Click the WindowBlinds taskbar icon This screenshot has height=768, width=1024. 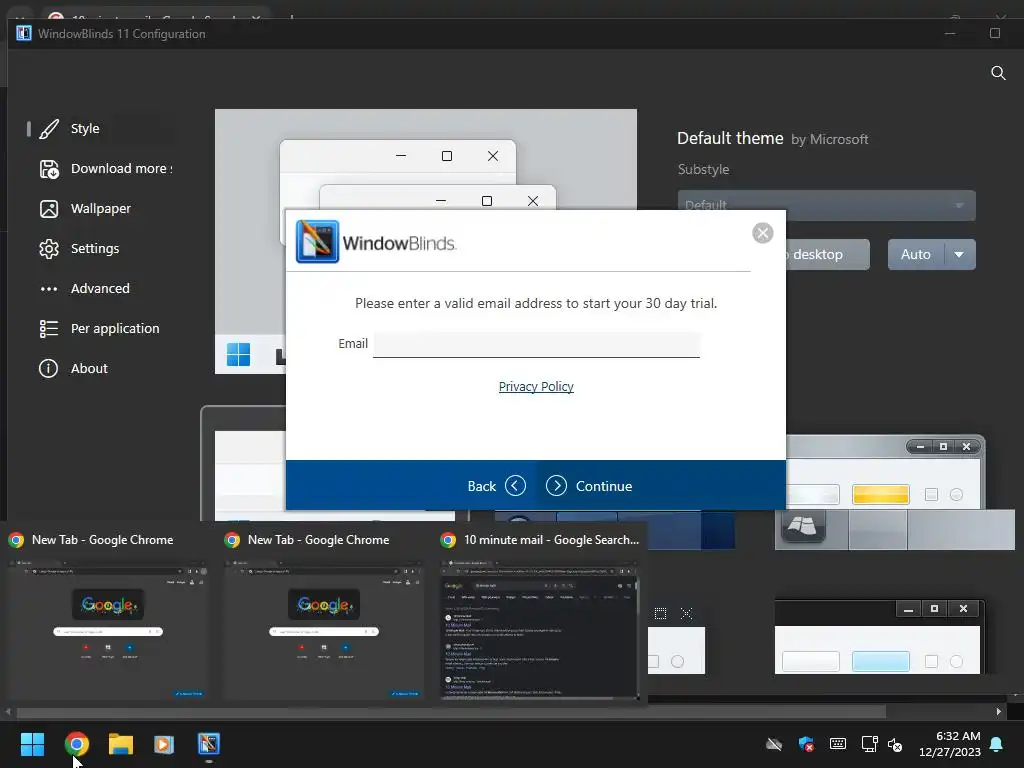tap(209, 744)
